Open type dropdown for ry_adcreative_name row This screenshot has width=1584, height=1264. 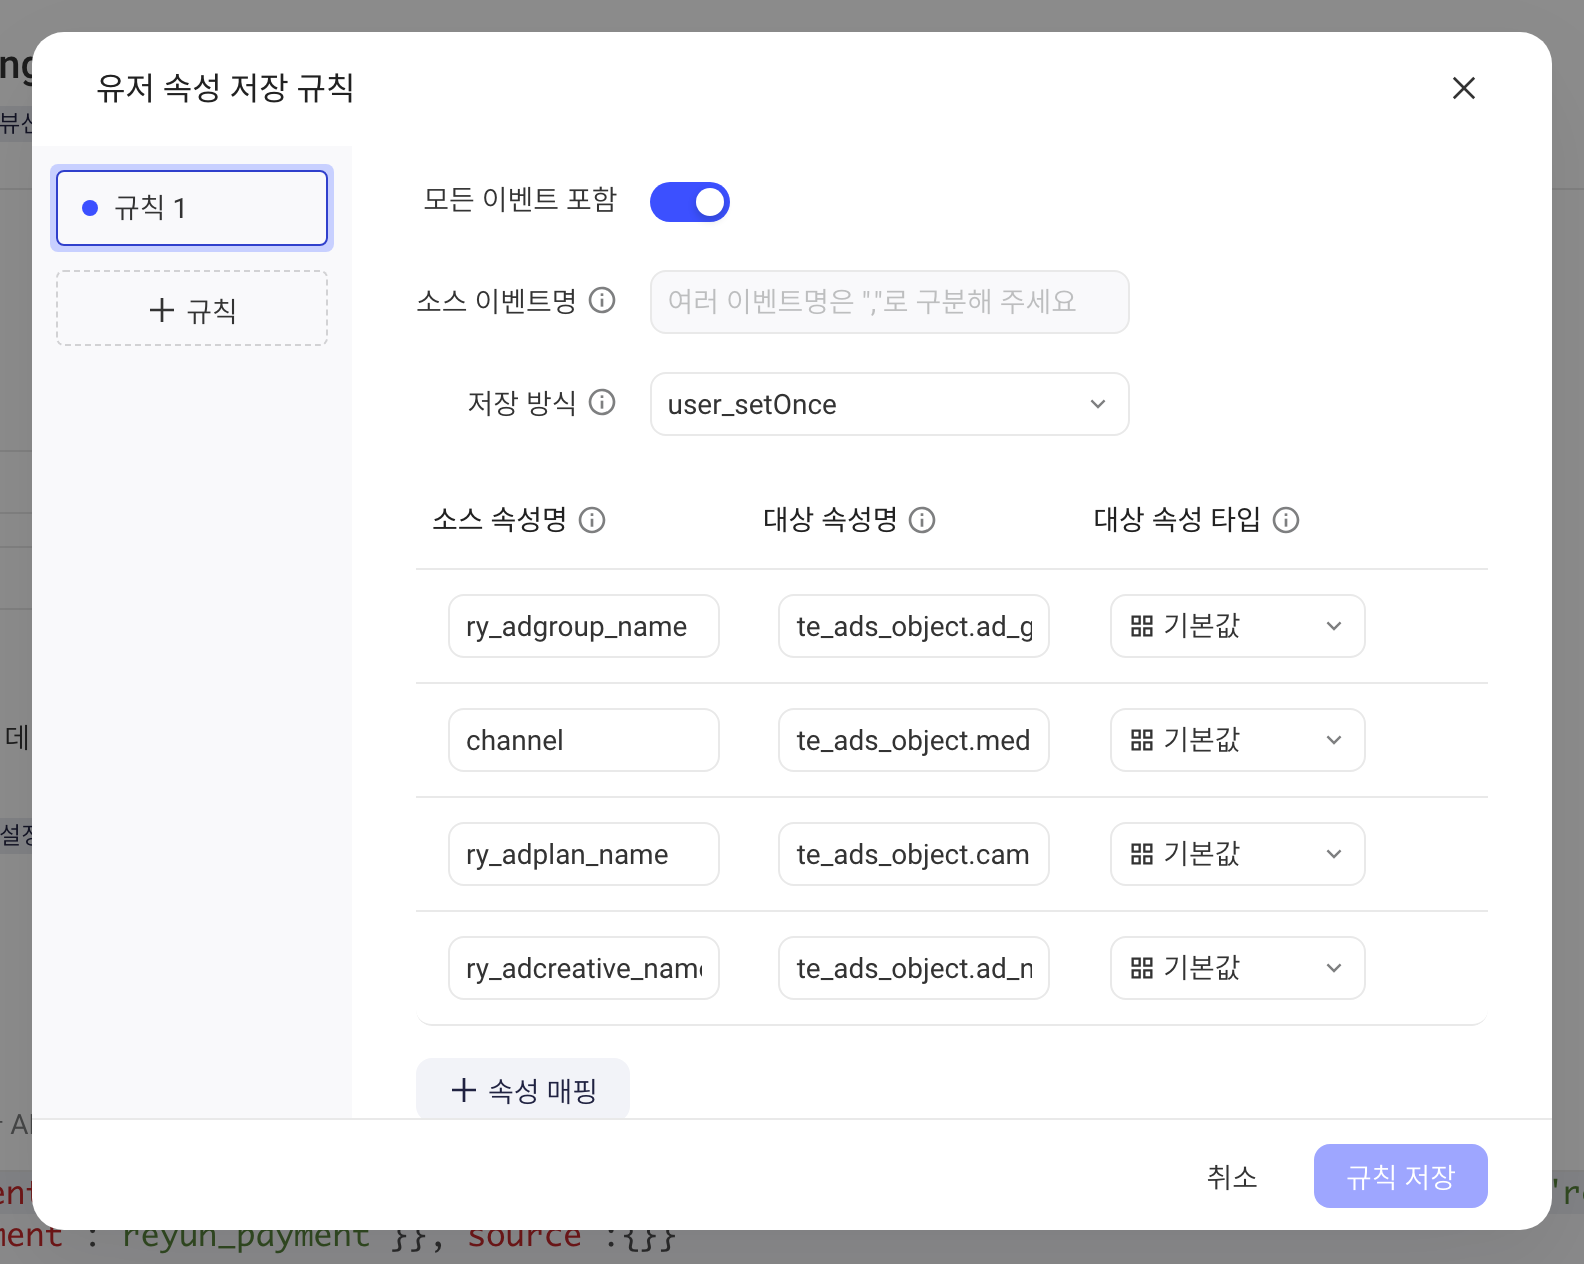point(1238,968)
